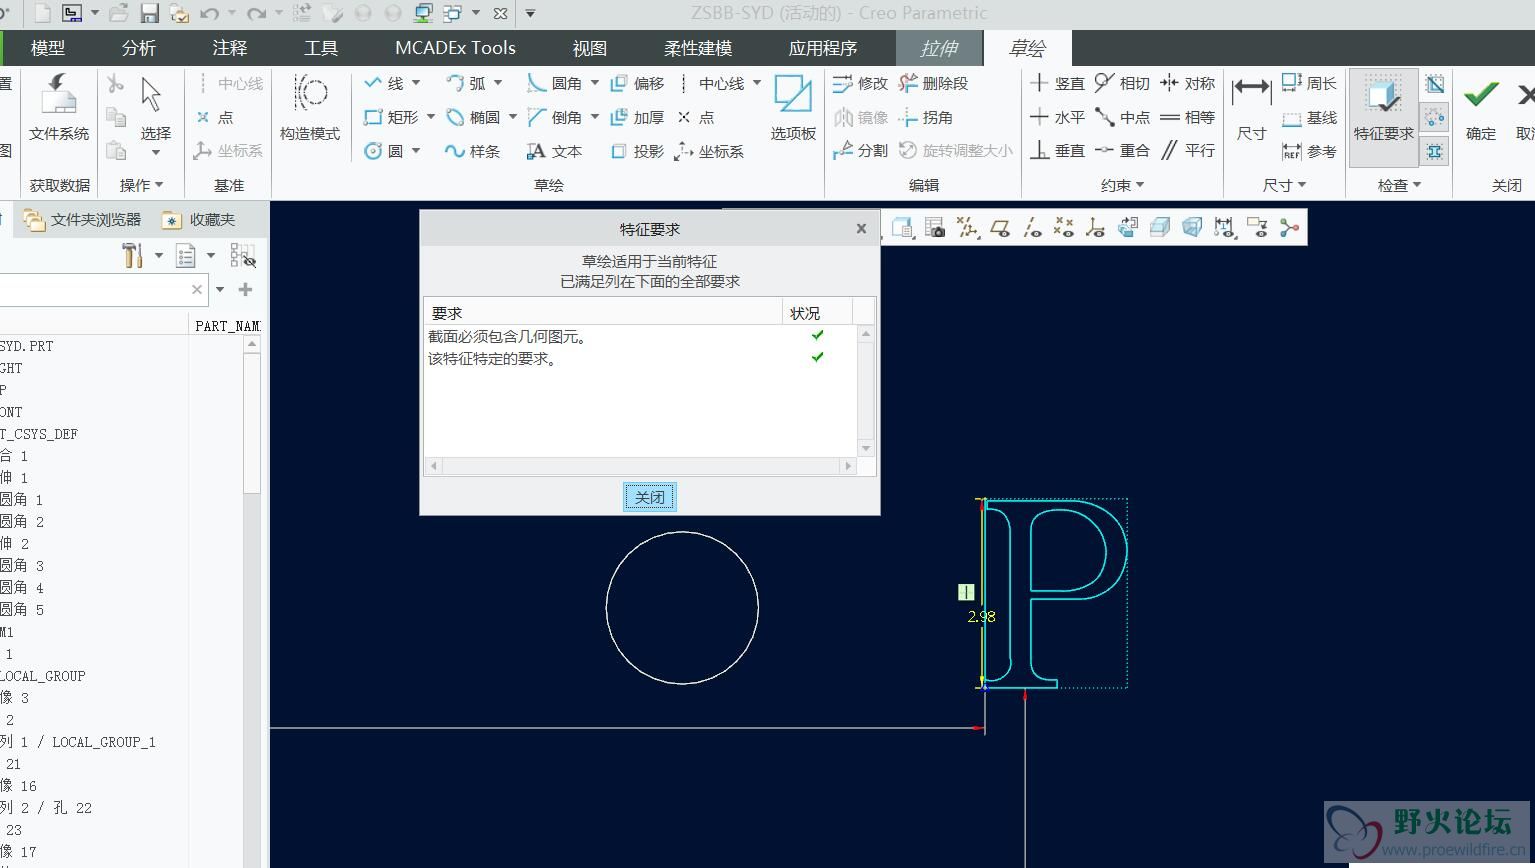1535x868 pixels.
Task: Click Feature Requirements (特征要求) button
Action: [1384, 117]
